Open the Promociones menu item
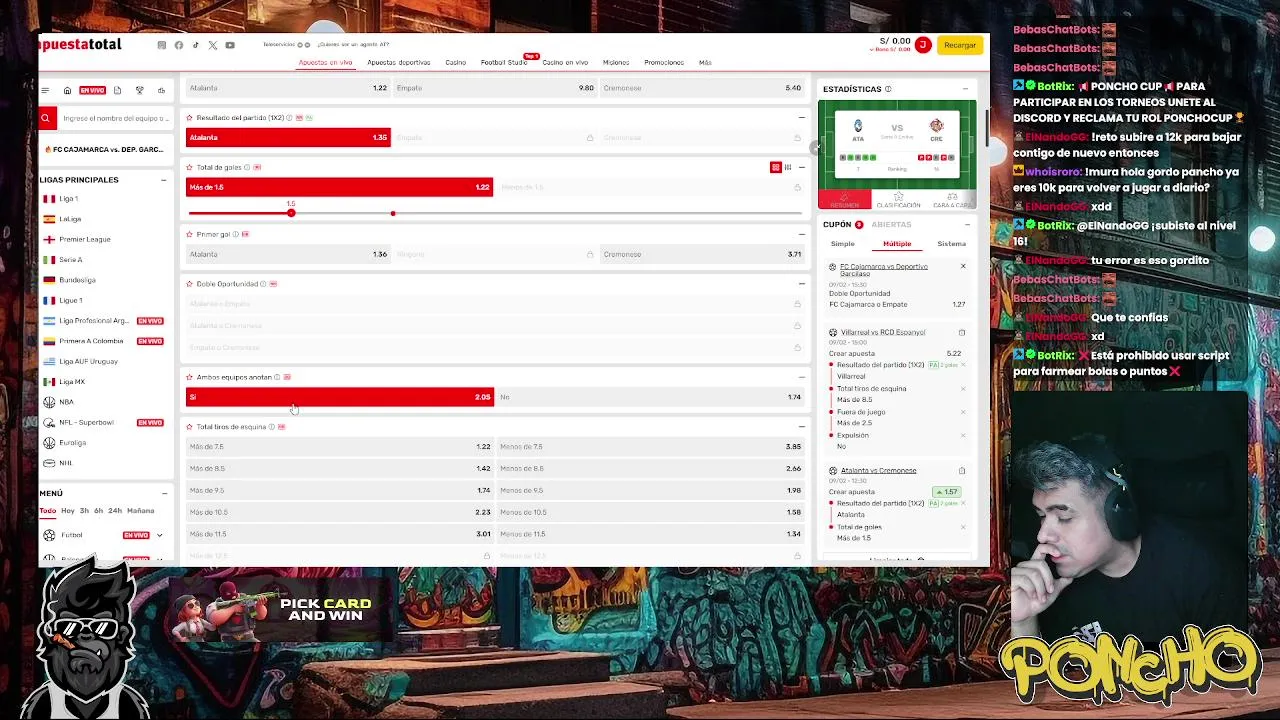 tap(664, 62)
